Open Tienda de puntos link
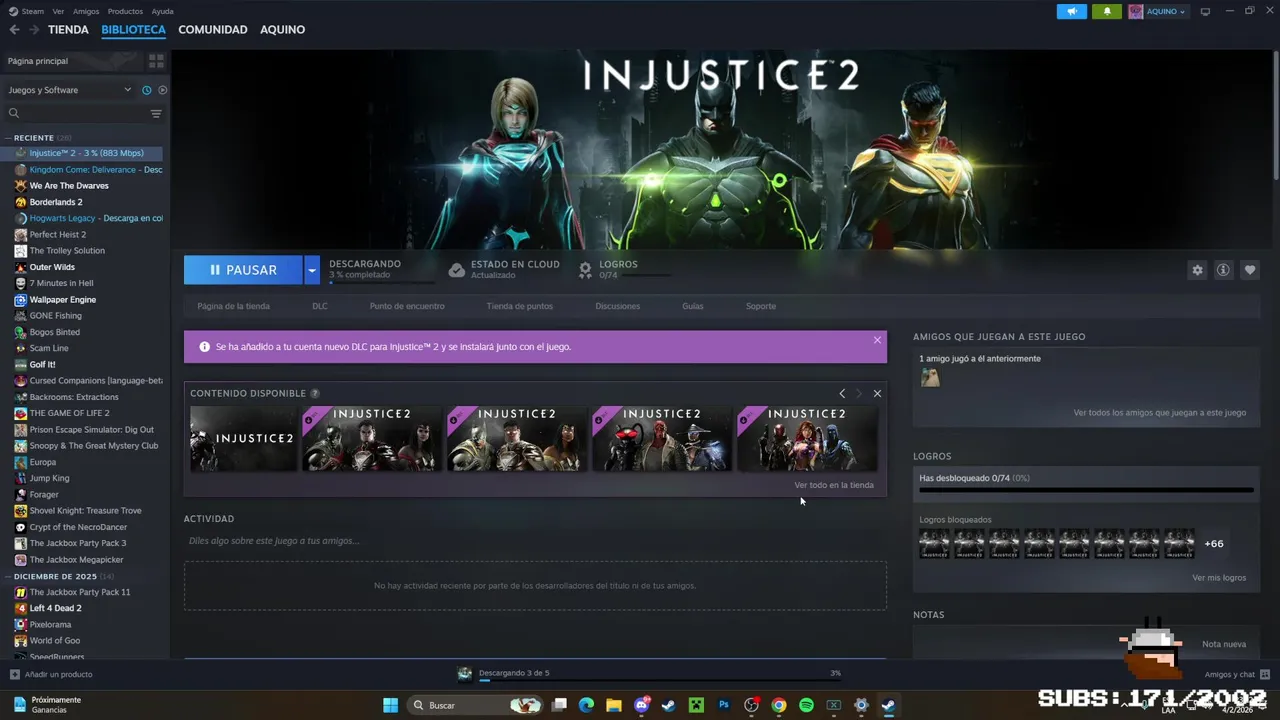Image resolution: width=1280 pixels, height=720 pixels. [x=519, y=306]
